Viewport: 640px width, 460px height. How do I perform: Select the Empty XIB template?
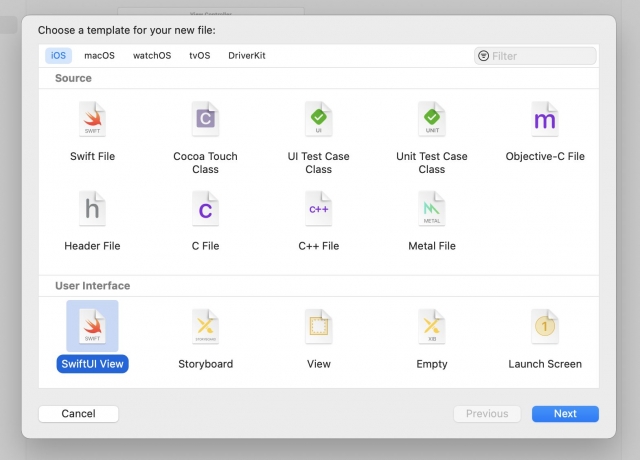[431, 328]
